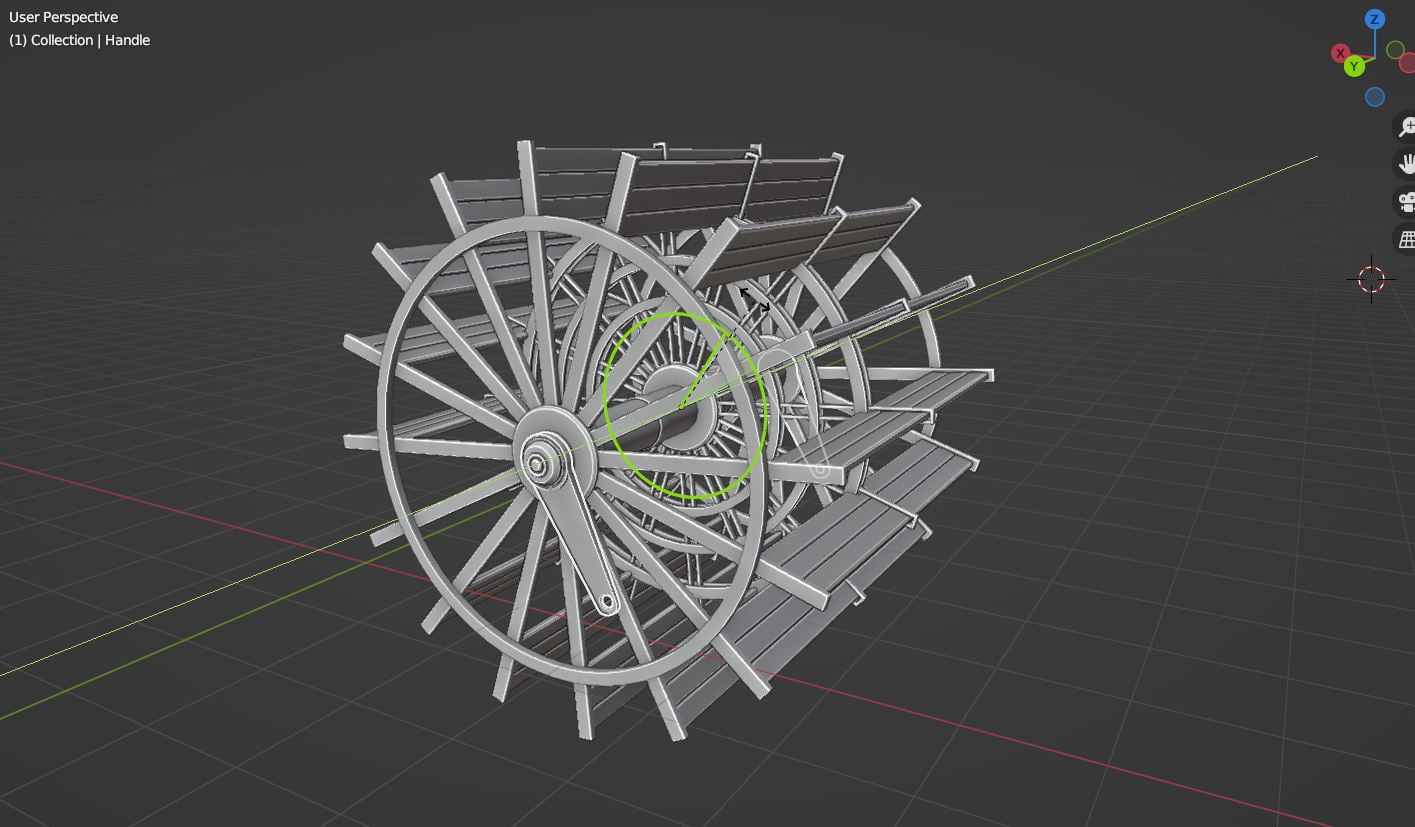
Task: Click the red-white 3D cursor
Action: [1371, 280]
